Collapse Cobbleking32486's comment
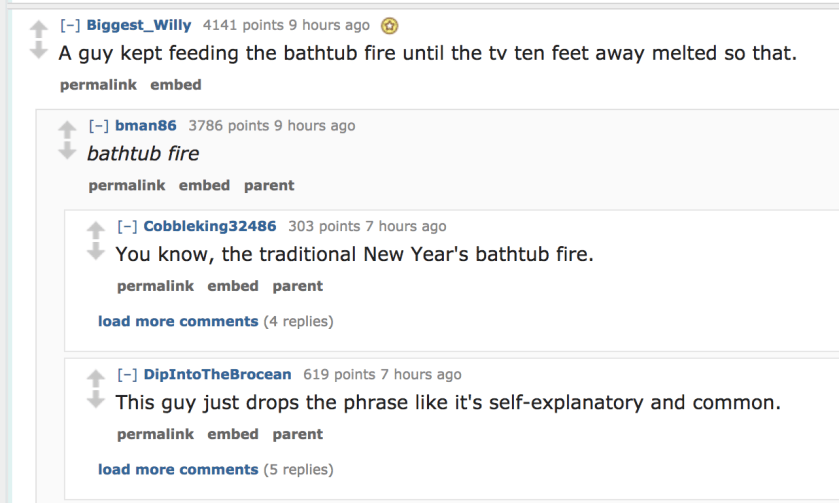Screen dimensions: 839x503 (127, 226)
